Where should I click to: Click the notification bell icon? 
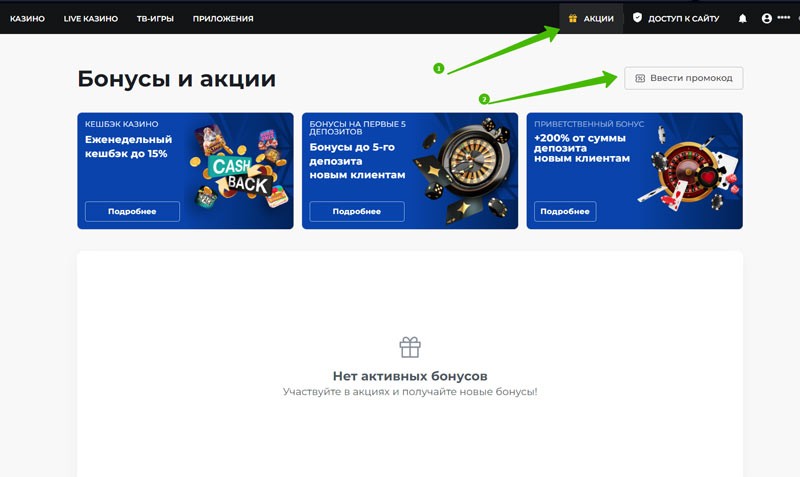(x=742, y=18)
